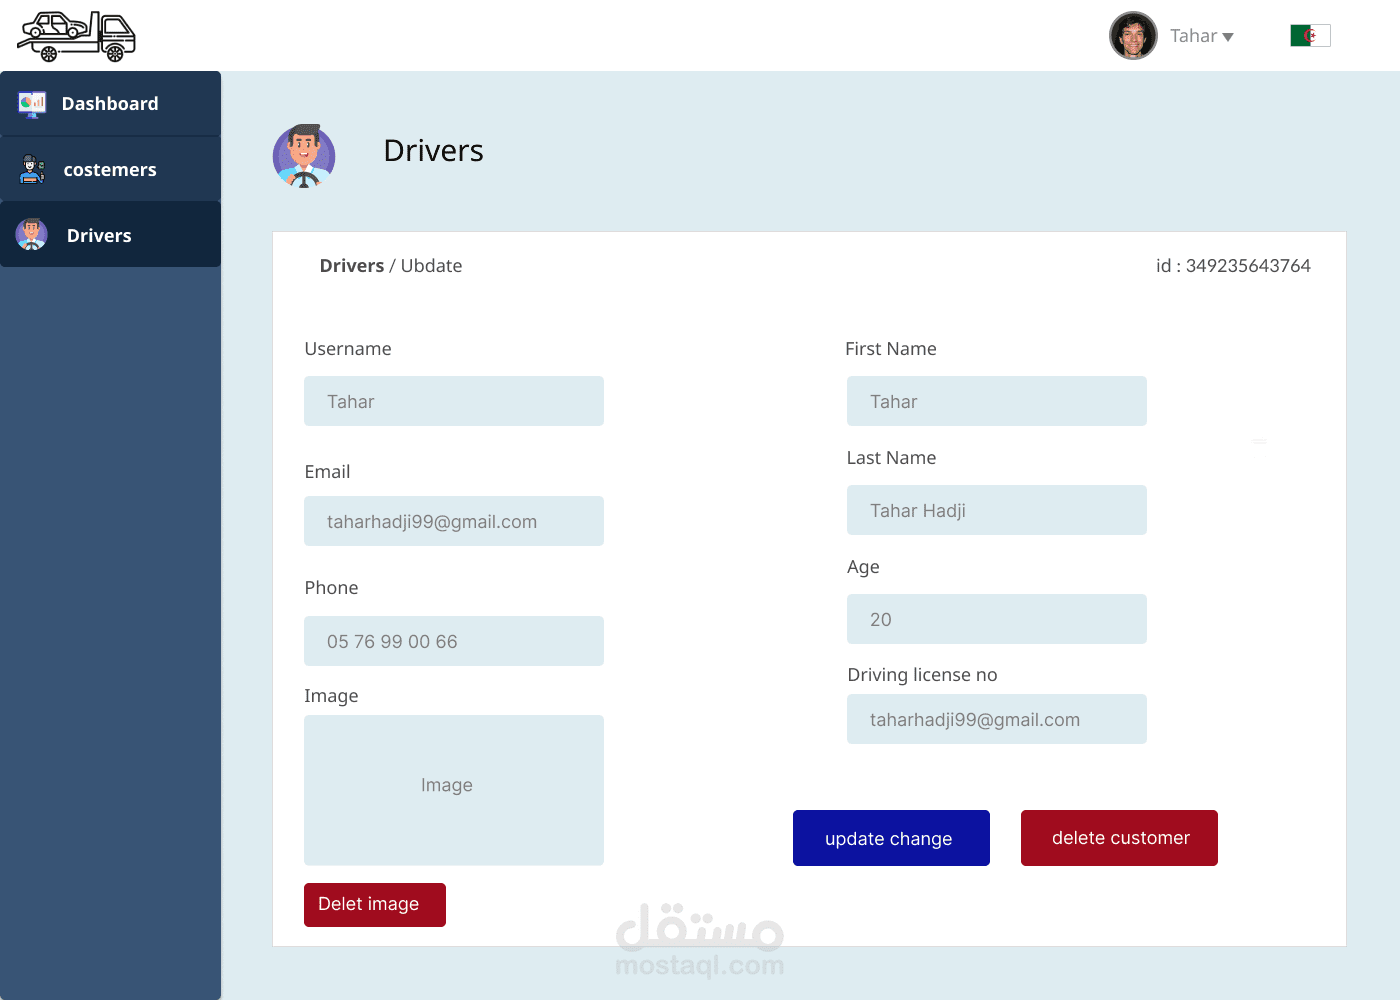The width and height of the screenshot is (1400, 1000).
Task: Go to the costemers menu item
Action: (x=110, y=170)
